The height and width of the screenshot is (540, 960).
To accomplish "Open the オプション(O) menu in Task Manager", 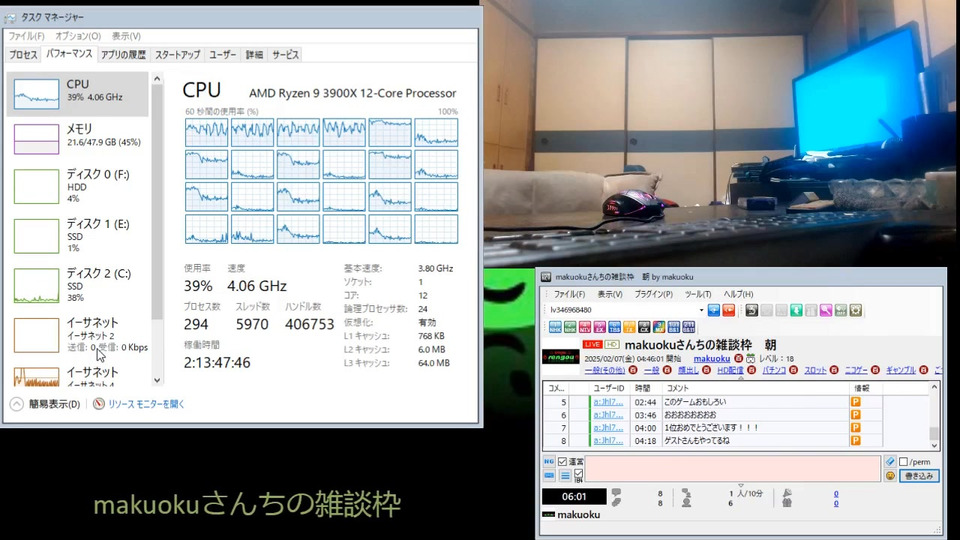I will point(78,36).
